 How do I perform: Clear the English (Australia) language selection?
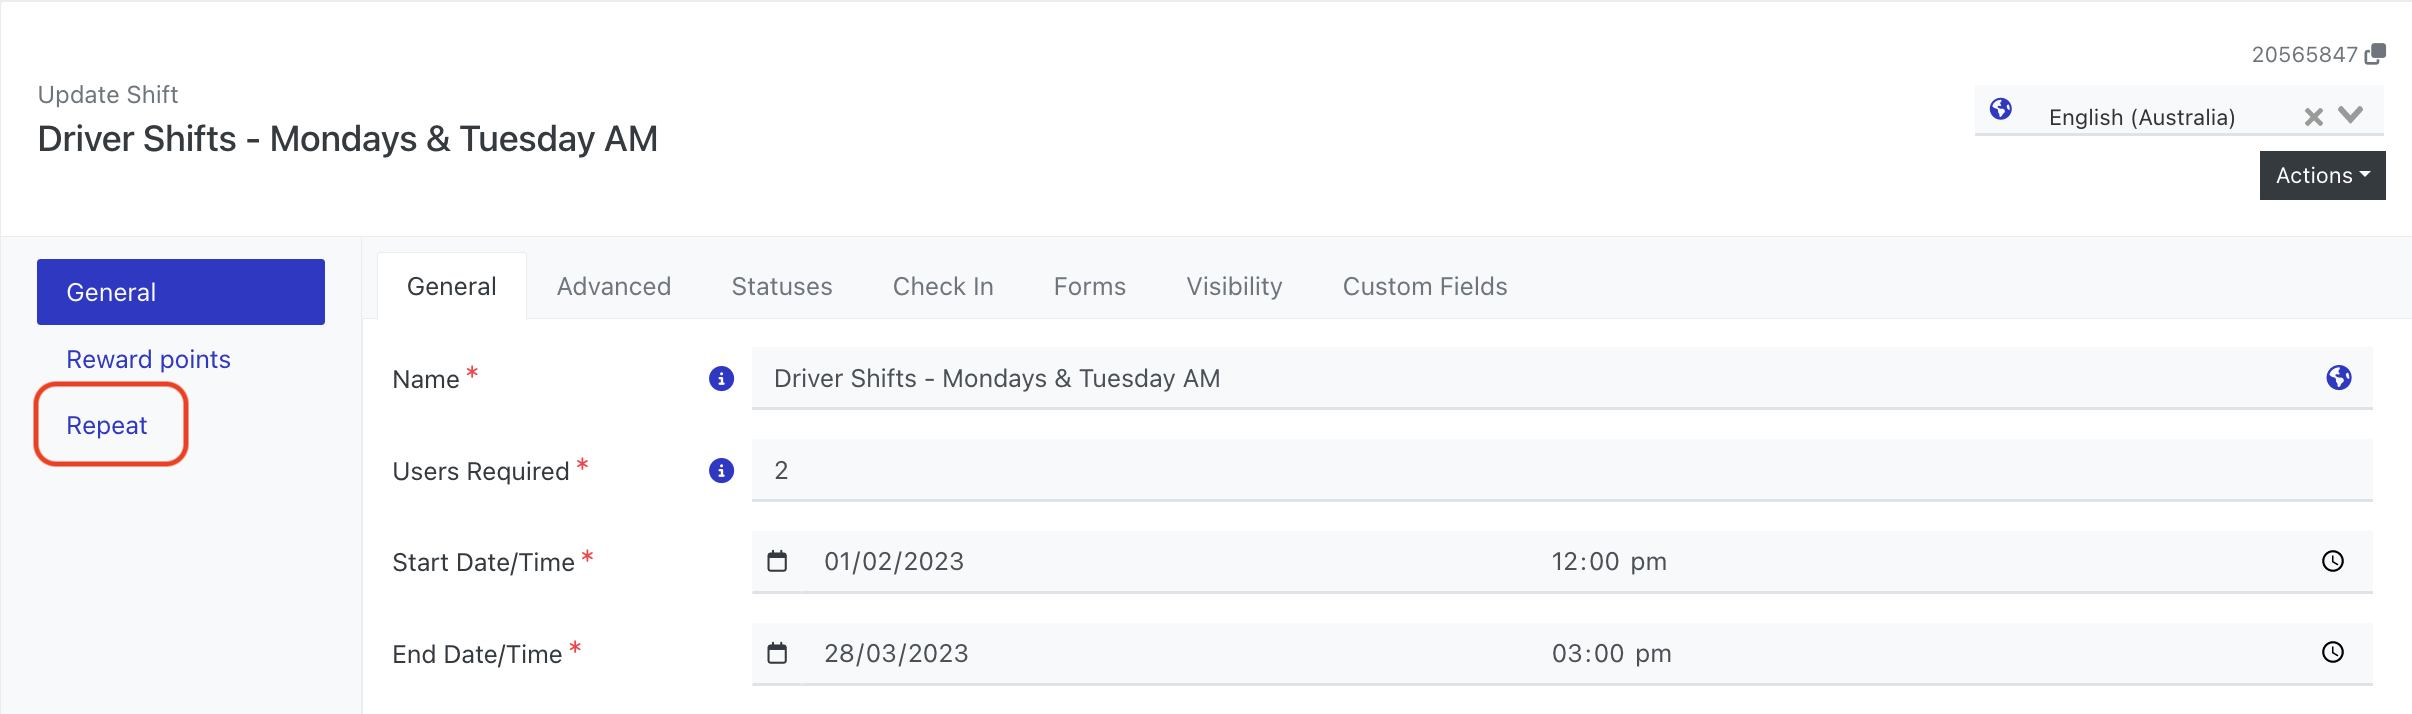2313,117
